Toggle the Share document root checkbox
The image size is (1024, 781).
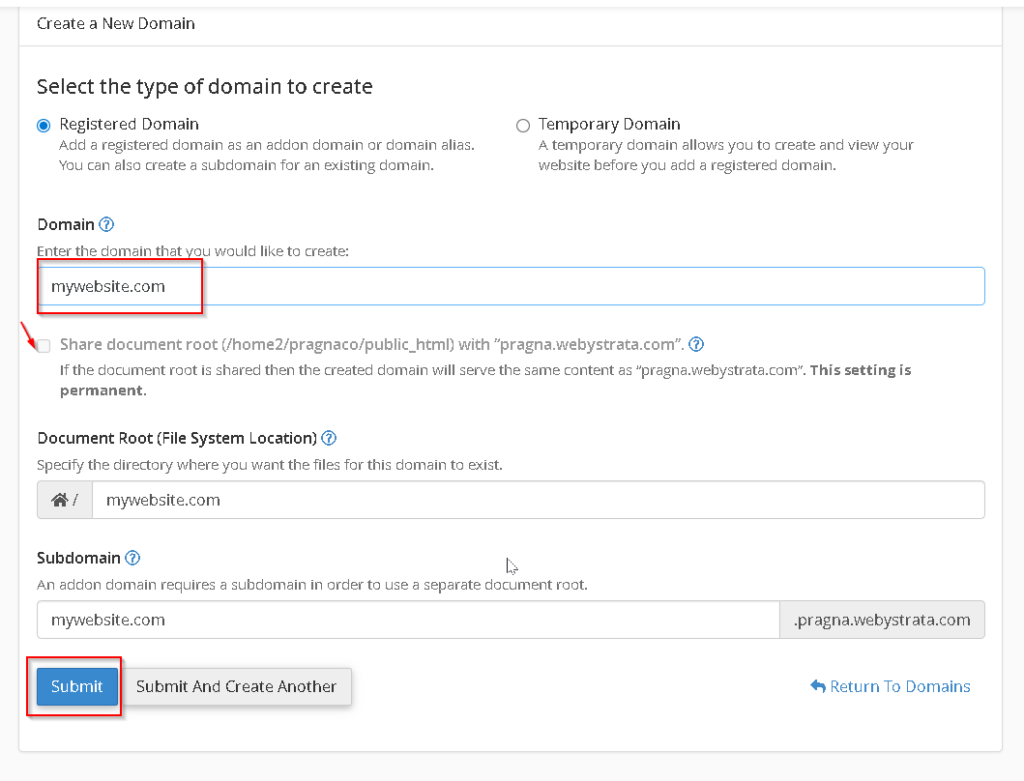pyautogui.click(x=44, y=345)
